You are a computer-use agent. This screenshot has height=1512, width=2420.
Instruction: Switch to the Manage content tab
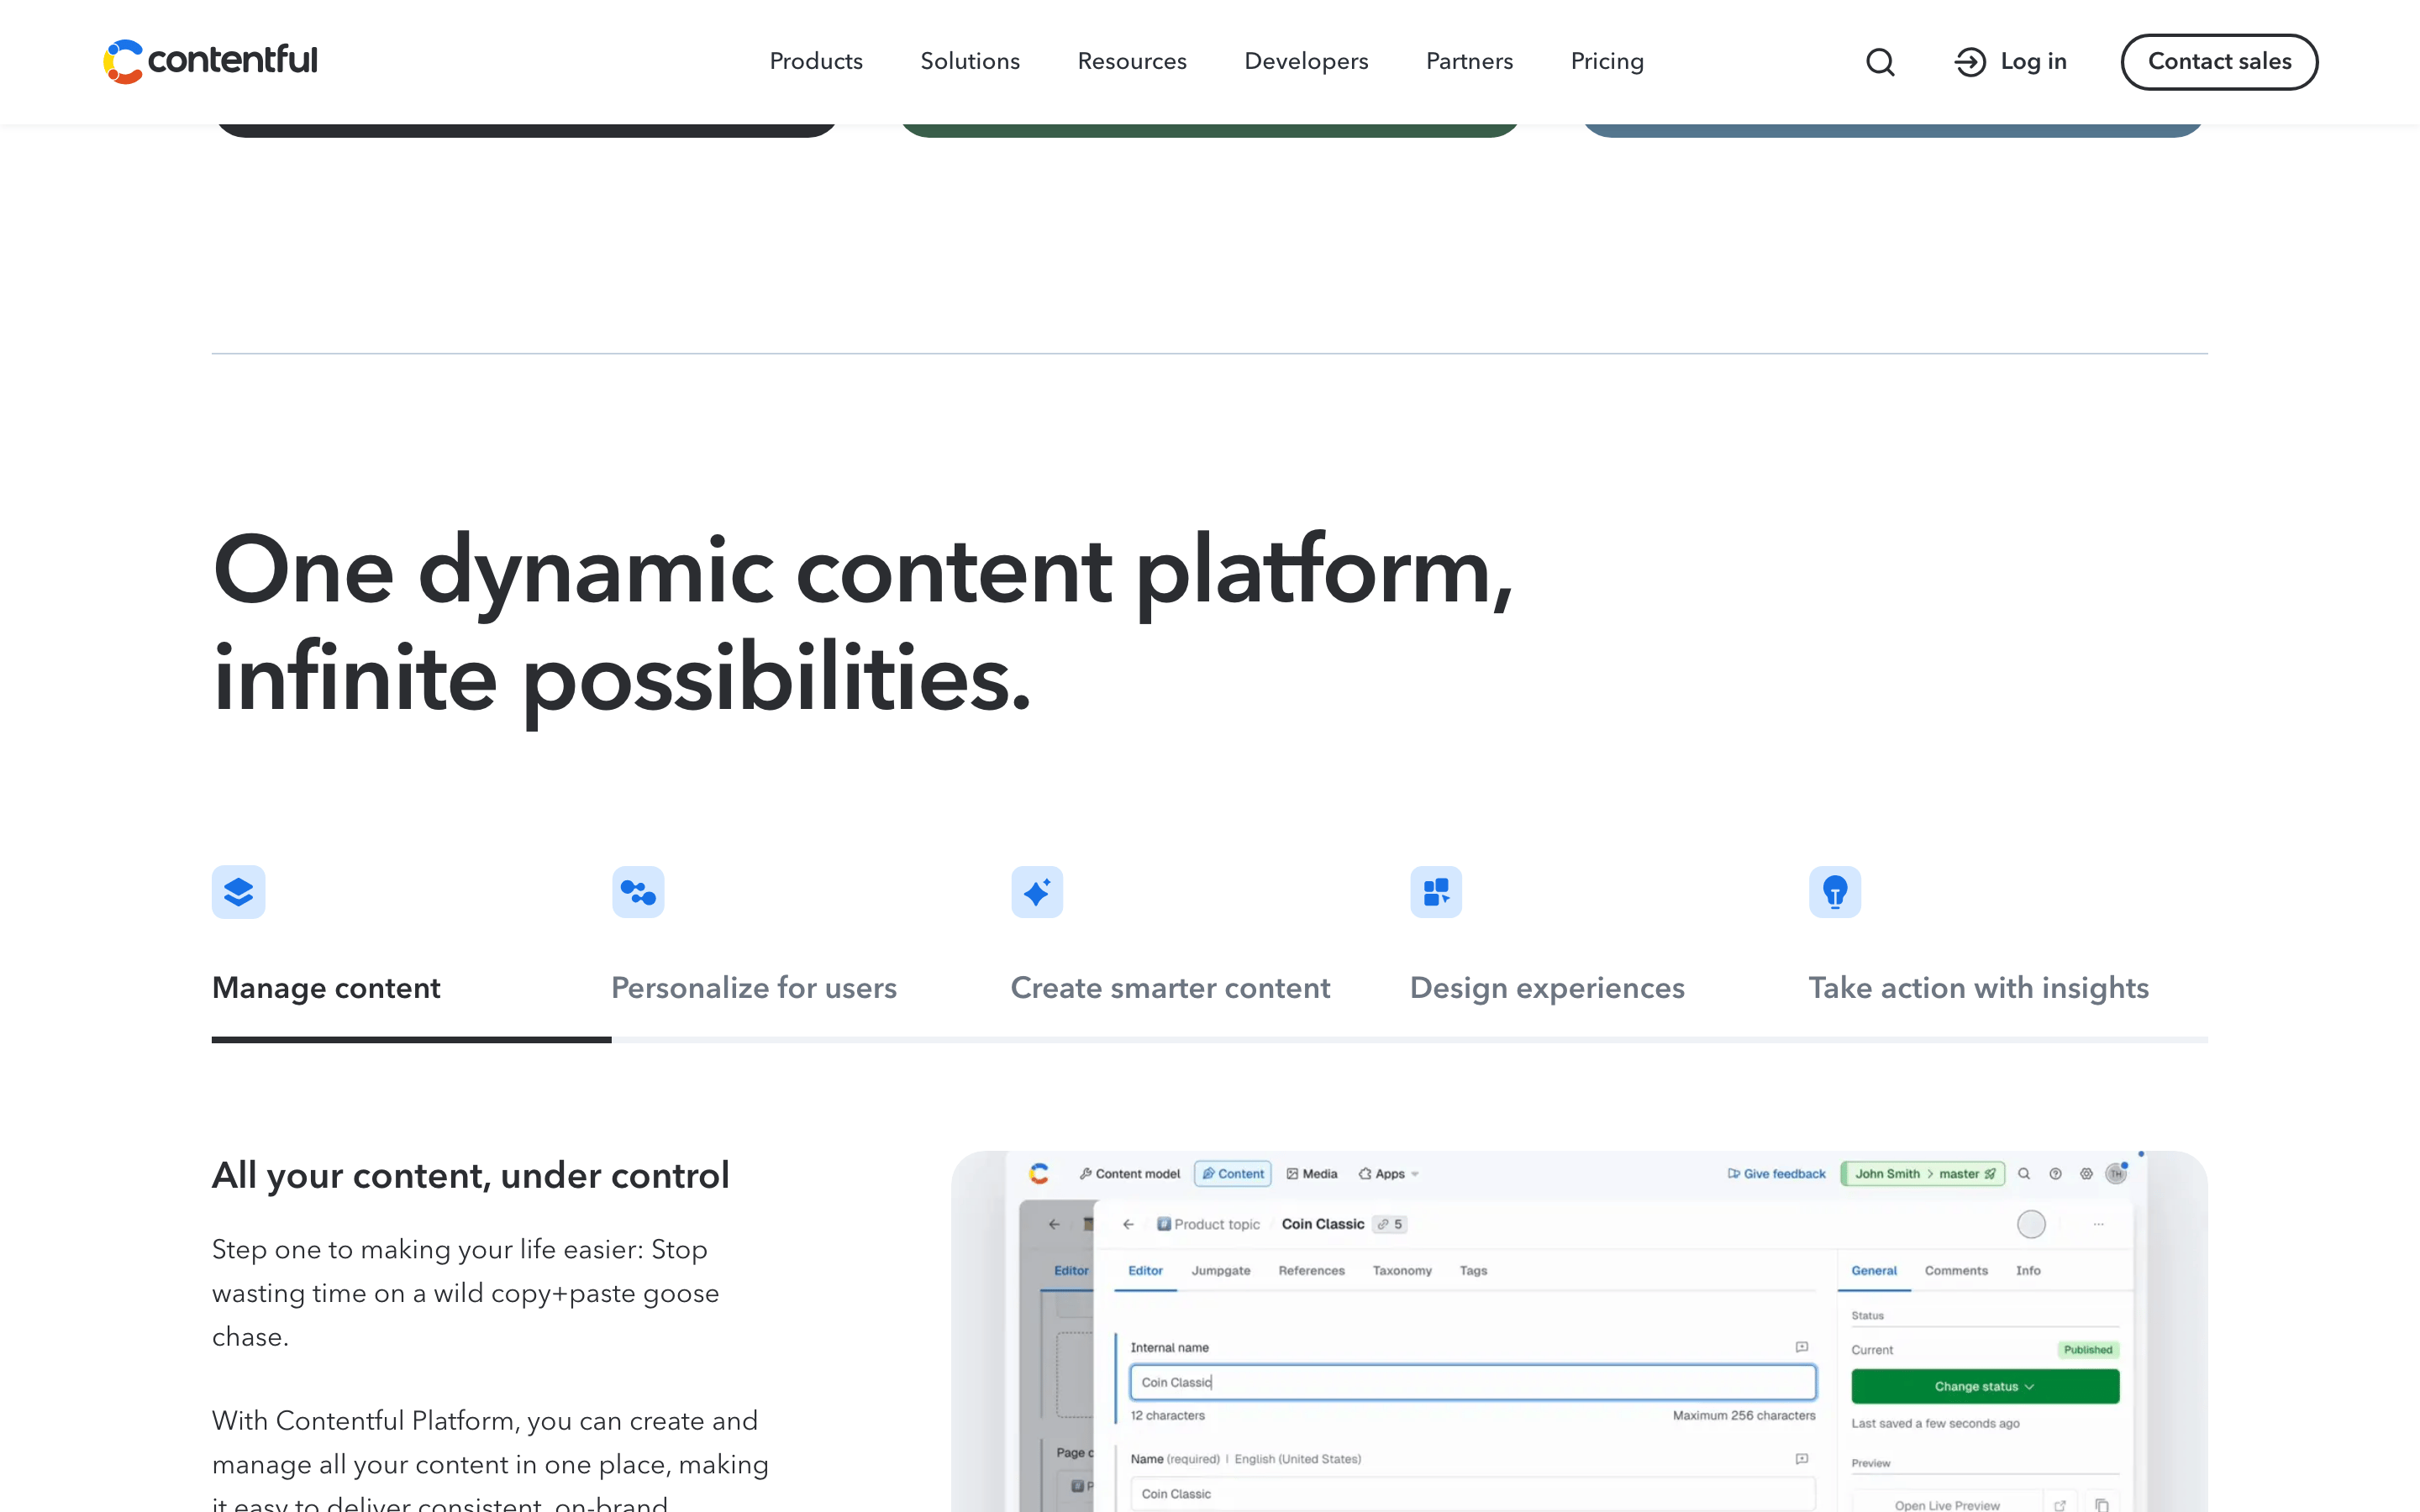coord(326,988)
